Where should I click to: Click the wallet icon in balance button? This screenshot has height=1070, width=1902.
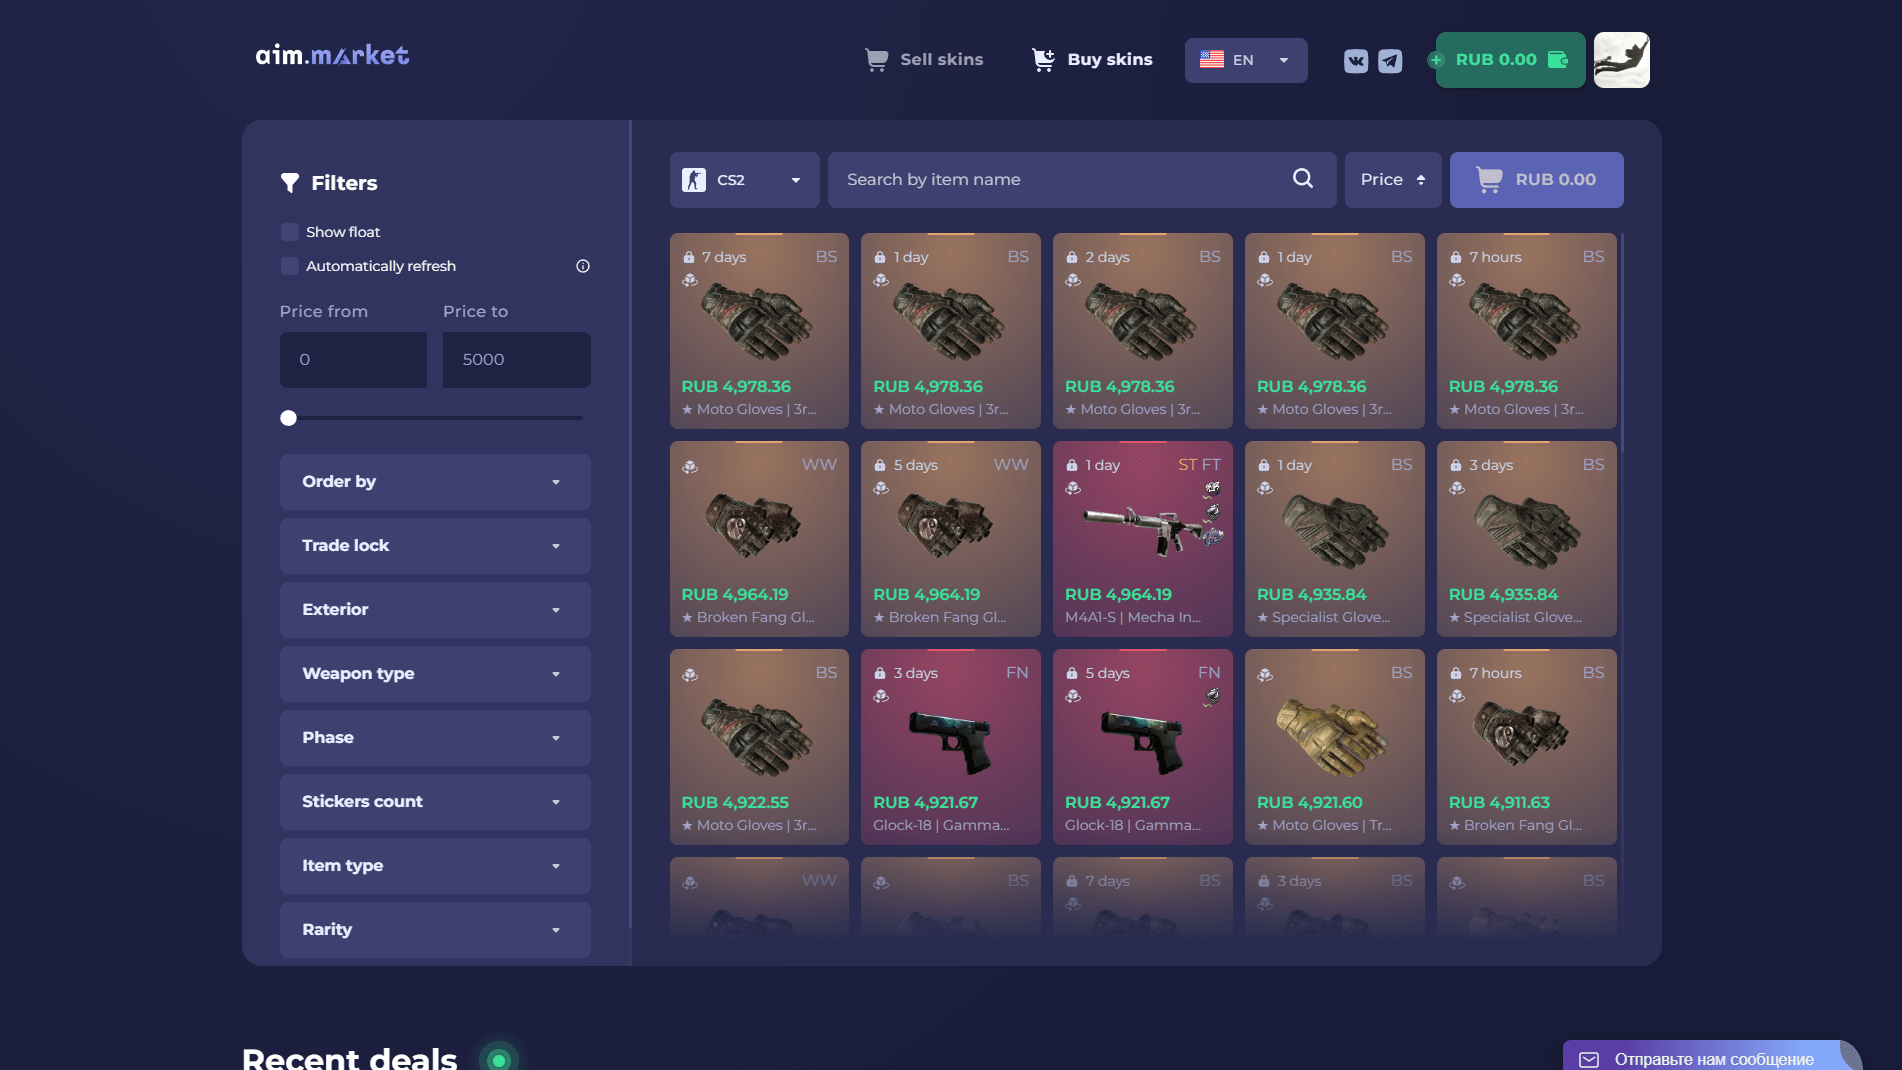click(1558, 60)
